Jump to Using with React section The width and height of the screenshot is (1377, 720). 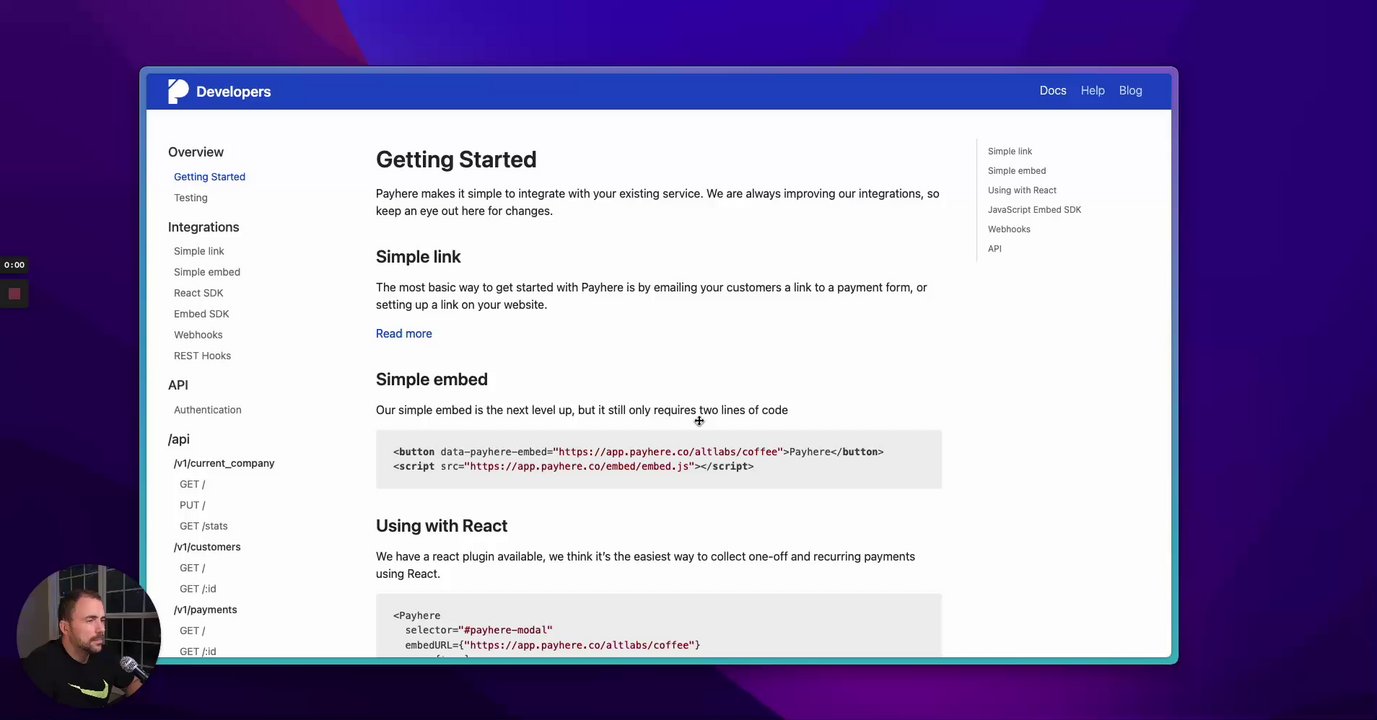[1022, 190]
